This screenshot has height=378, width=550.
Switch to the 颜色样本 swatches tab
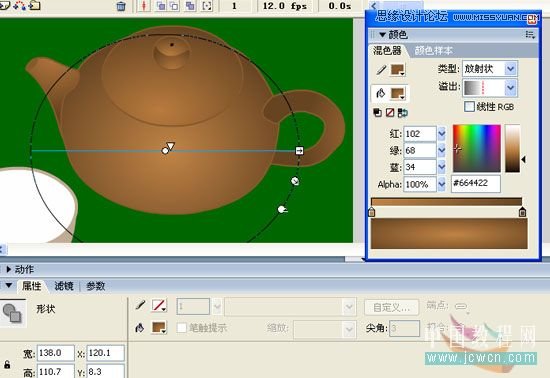pos(434,51)
